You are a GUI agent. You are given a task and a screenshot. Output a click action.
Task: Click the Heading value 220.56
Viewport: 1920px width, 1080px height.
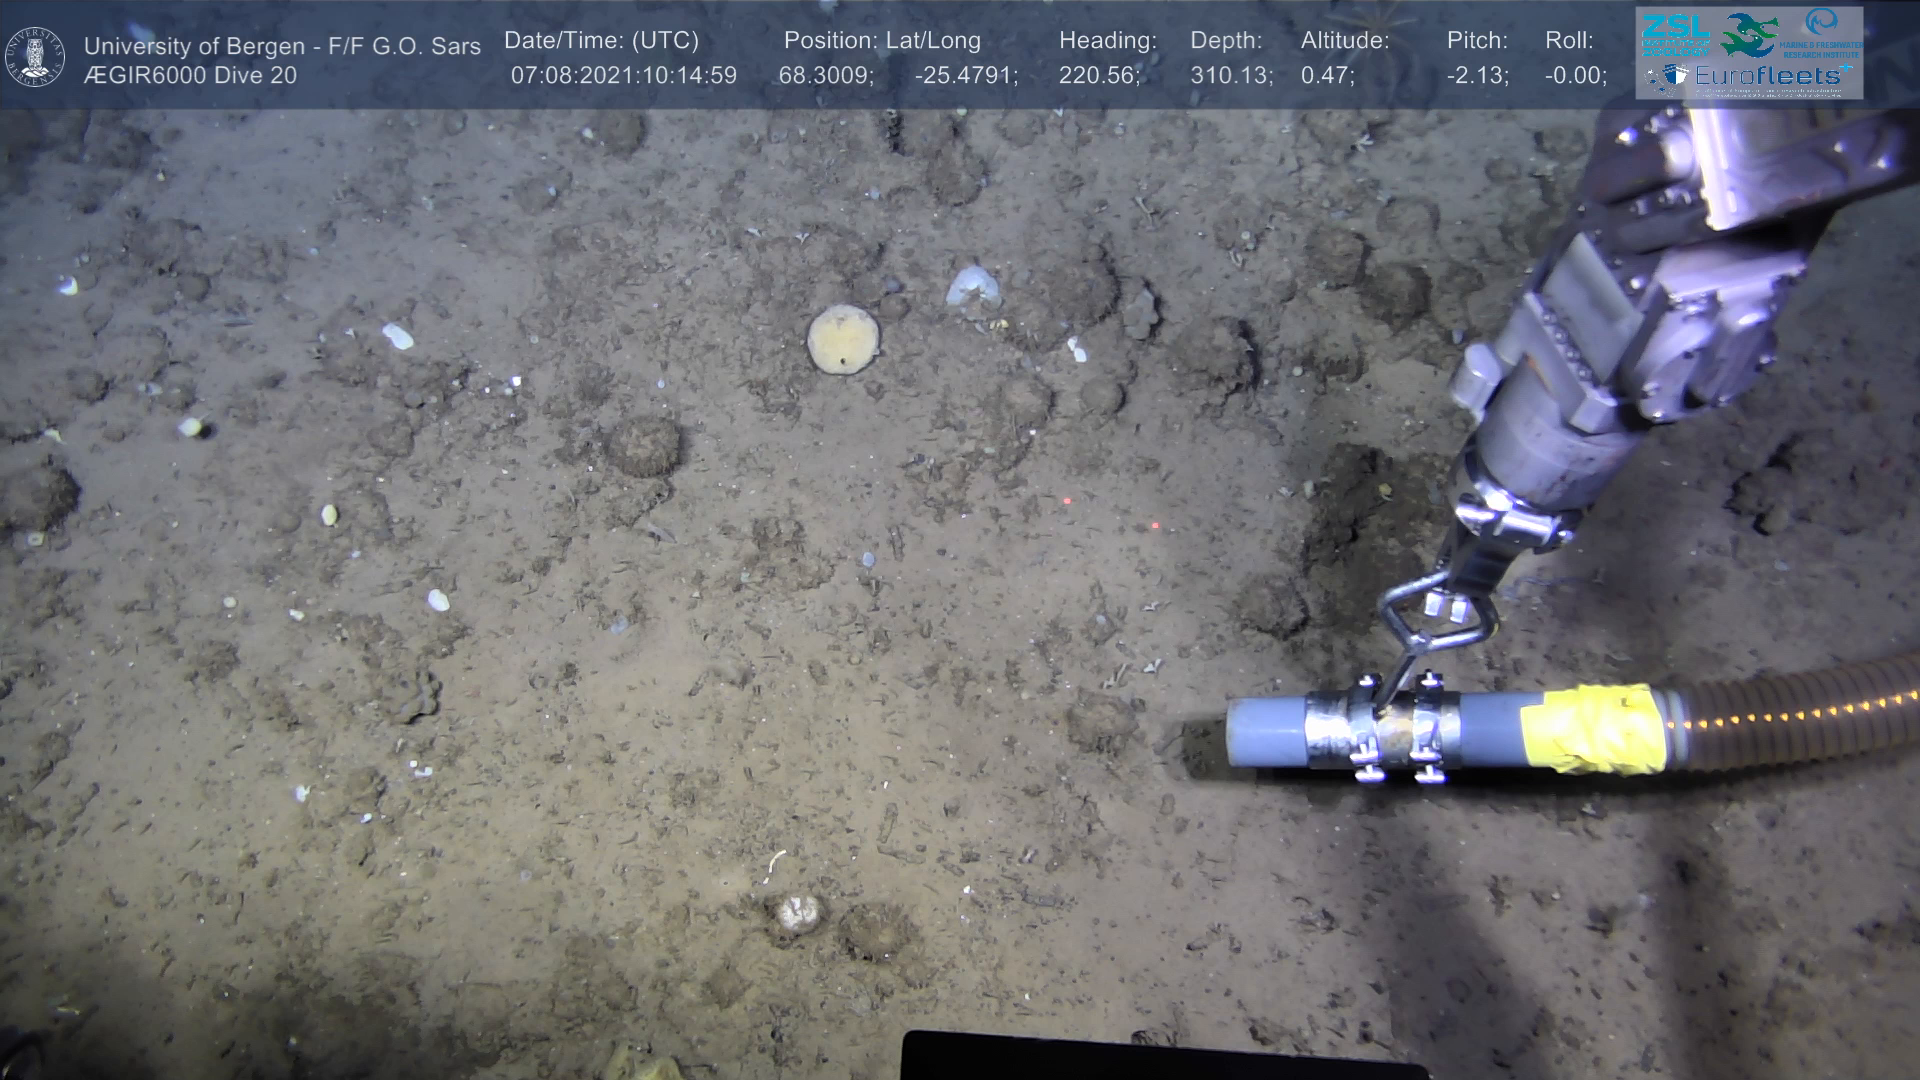click(1099, 75)
